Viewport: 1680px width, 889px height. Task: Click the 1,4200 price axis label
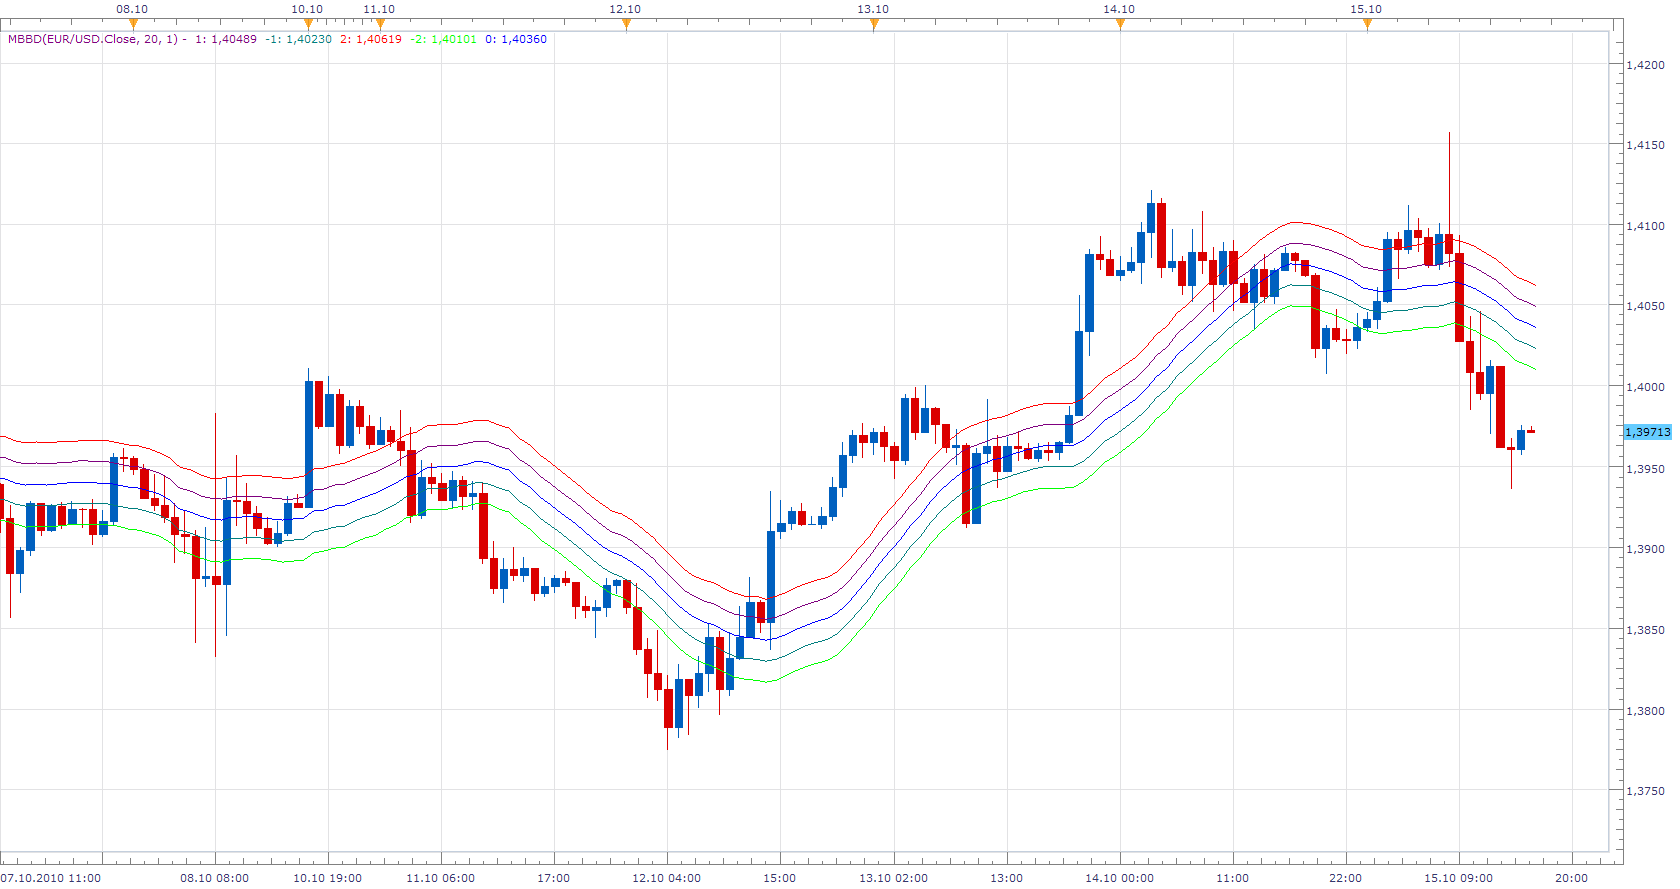1646,65
